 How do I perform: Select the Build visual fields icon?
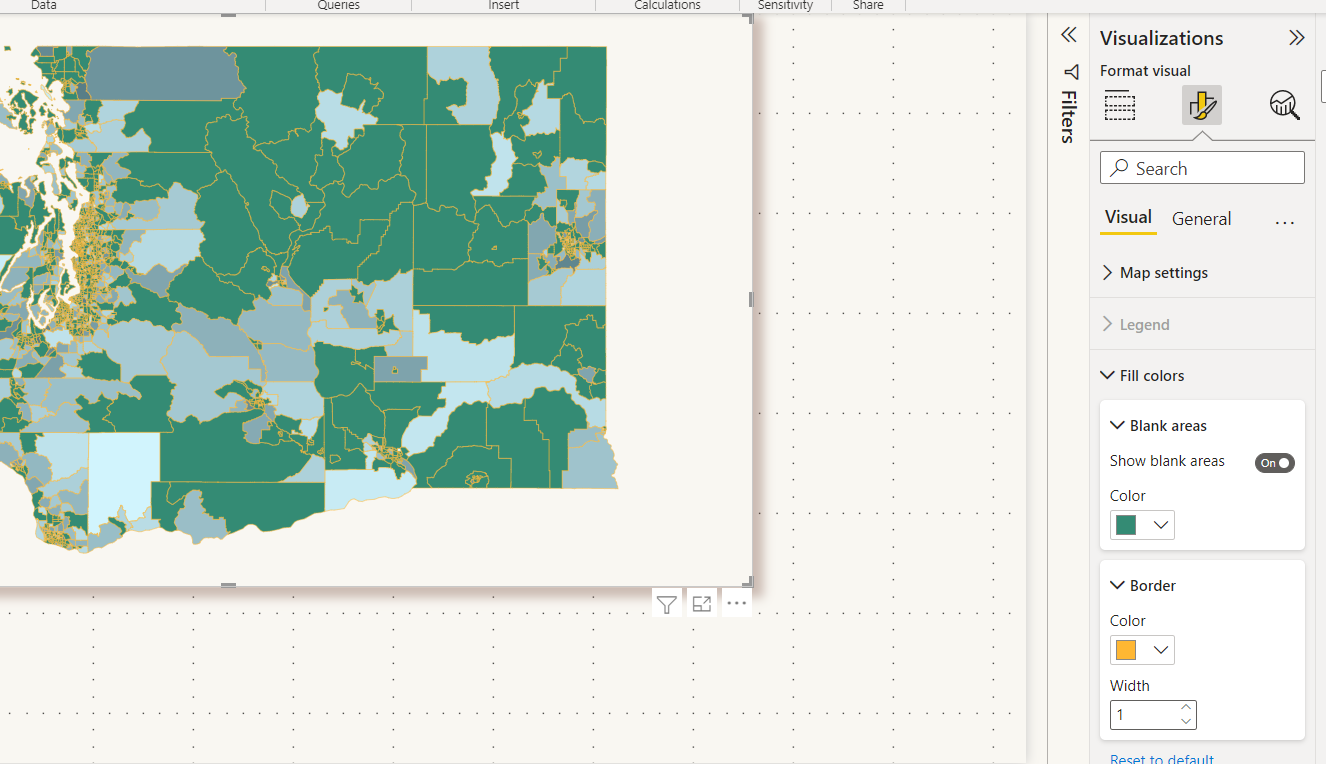click(x=1120, y=105)
